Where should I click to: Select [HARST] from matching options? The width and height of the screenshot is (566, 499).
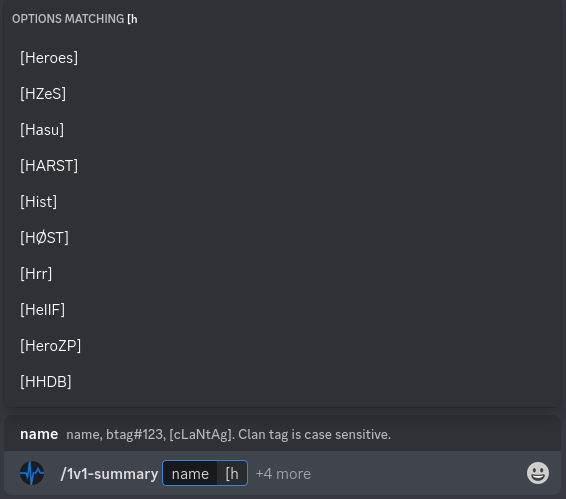coord(282,166)
